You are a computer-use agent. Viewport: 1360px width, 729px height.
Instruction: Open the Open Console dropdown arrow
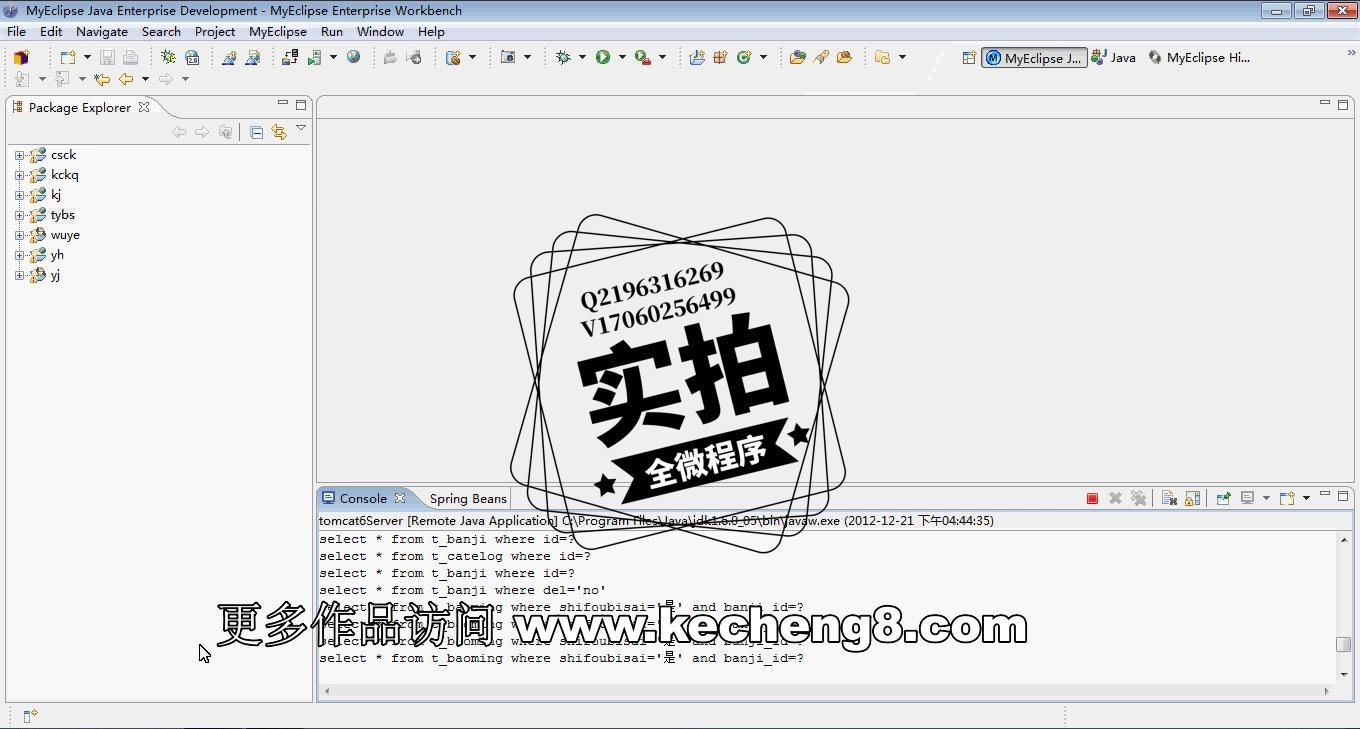click(1306, 498)
